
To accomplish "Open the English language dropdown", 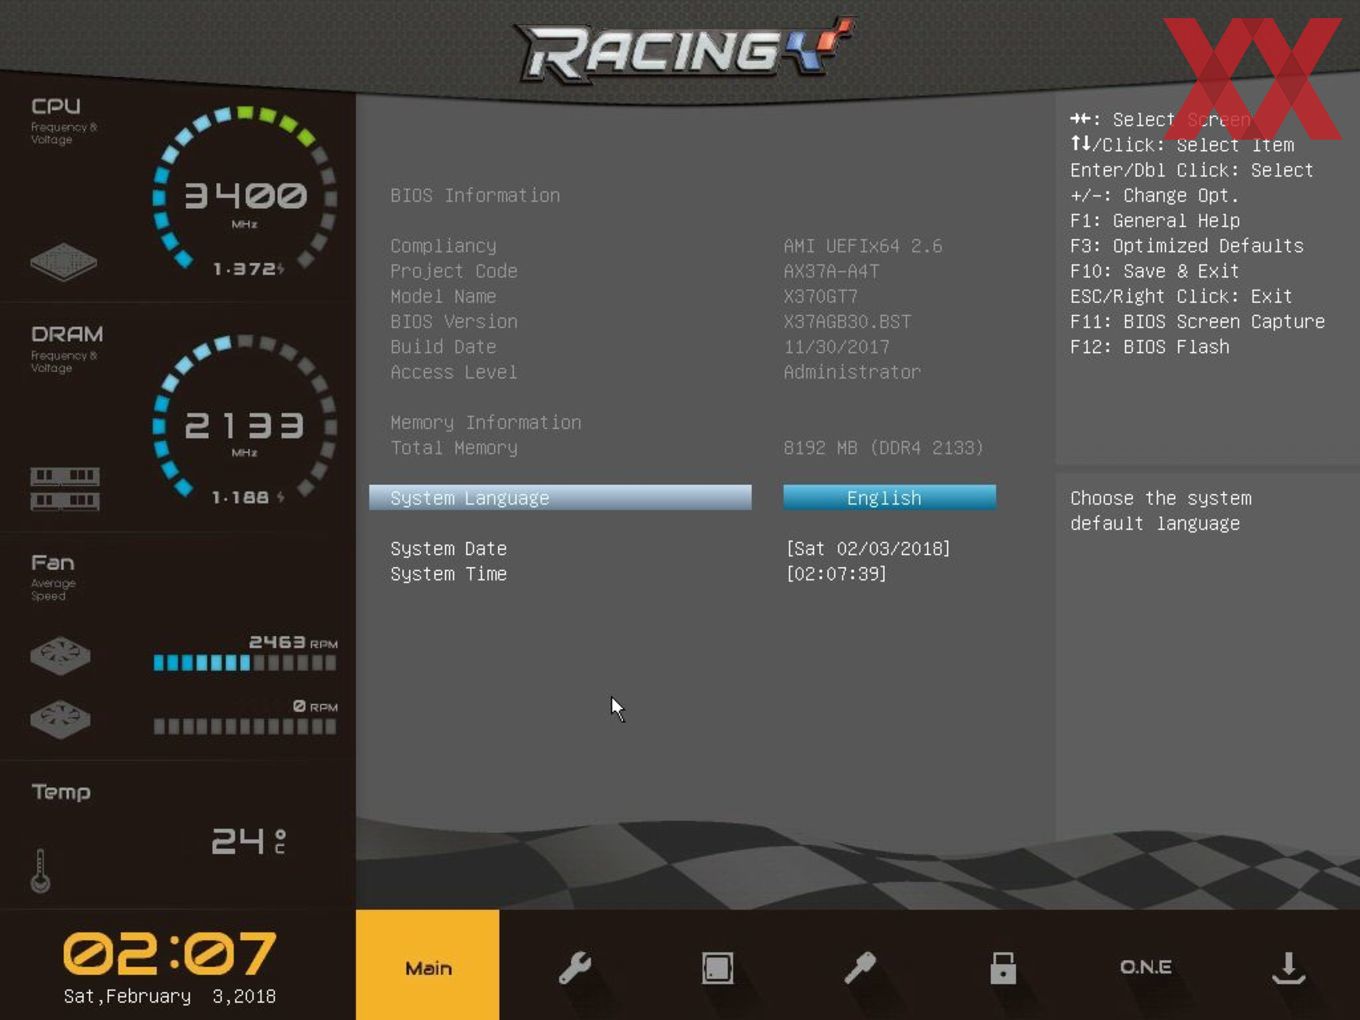I will [889, 498].
